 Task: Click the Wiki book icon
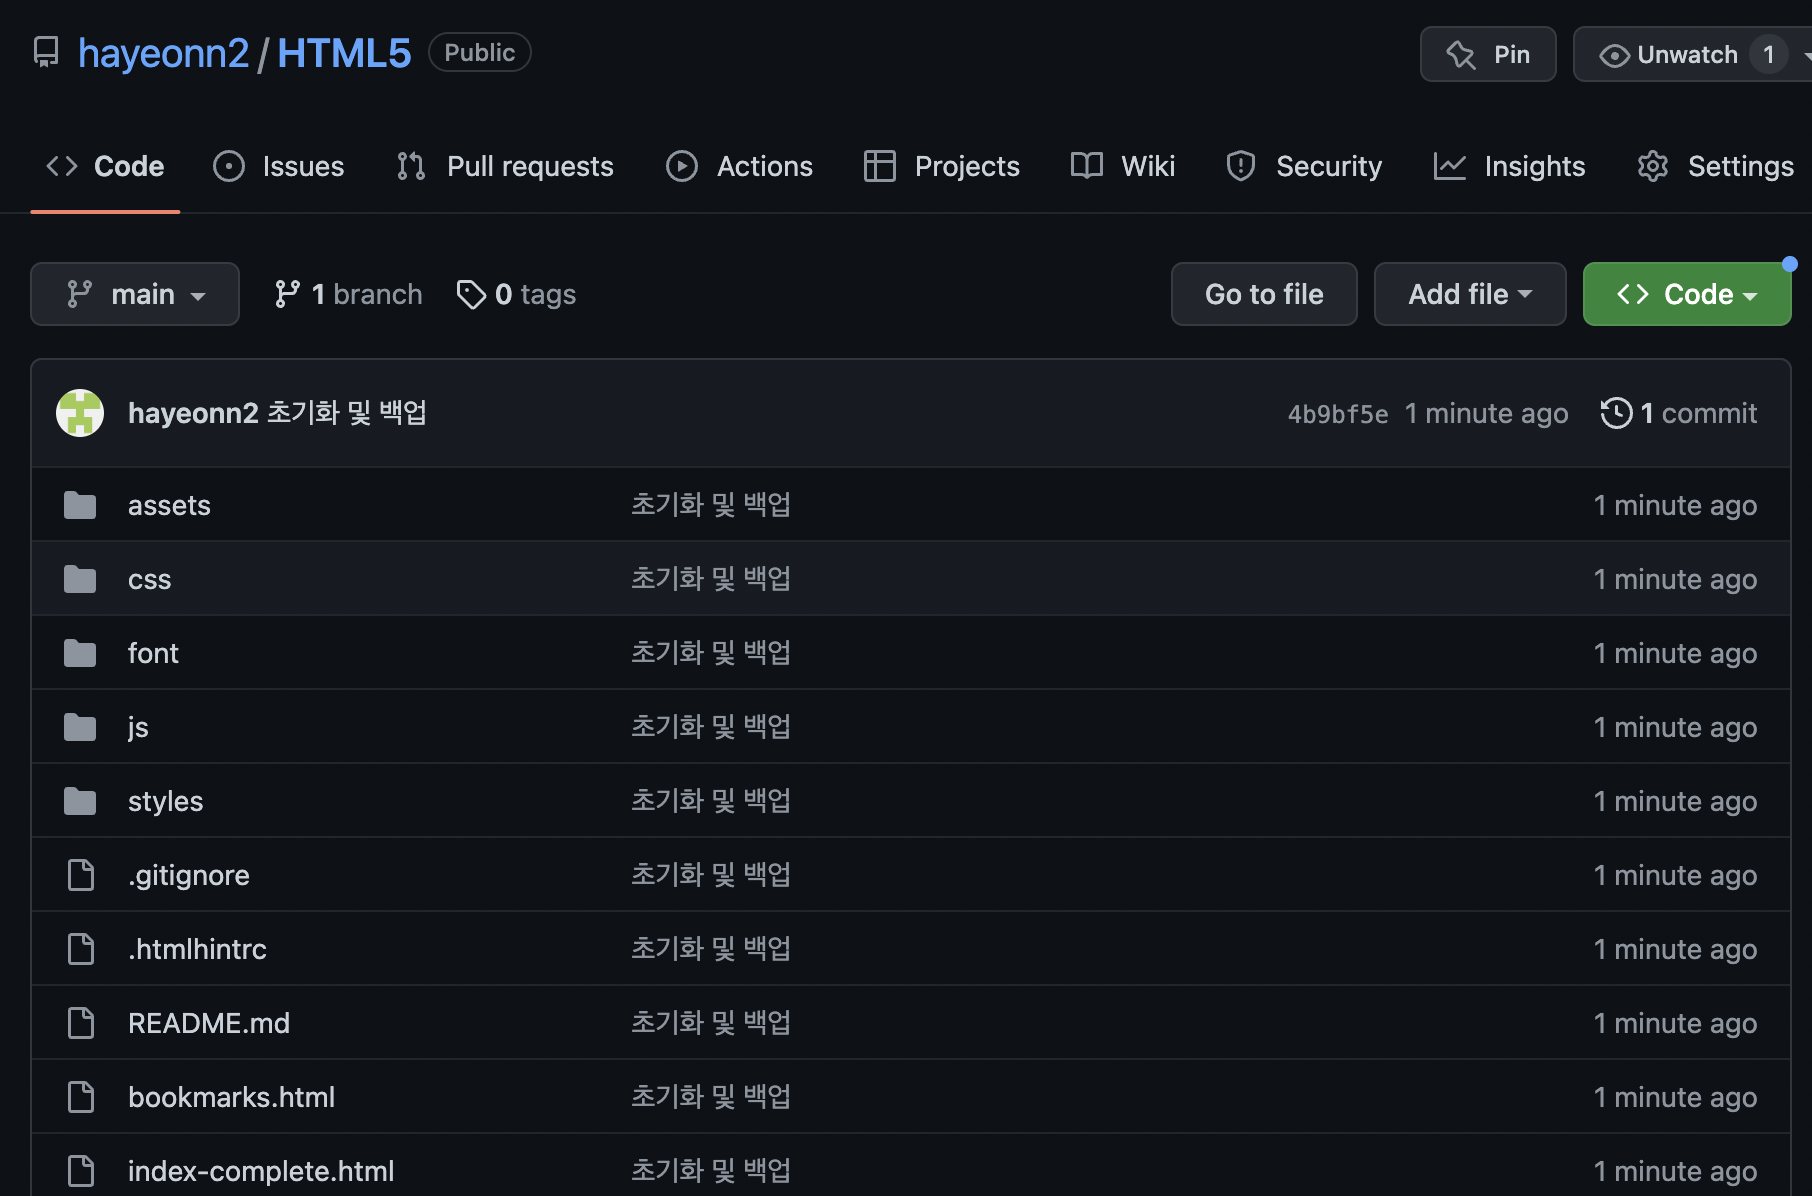coord(1087,166)
